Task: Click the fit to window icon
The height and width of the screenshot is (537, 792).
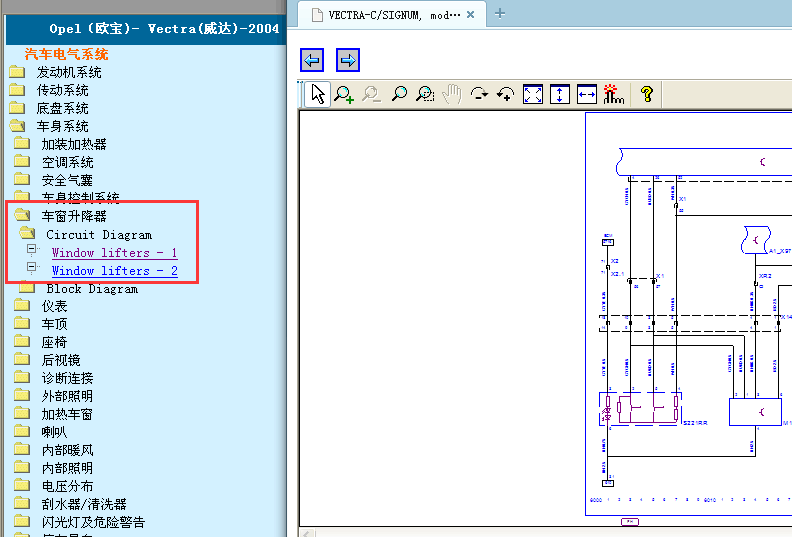Action: click(533, 94)
